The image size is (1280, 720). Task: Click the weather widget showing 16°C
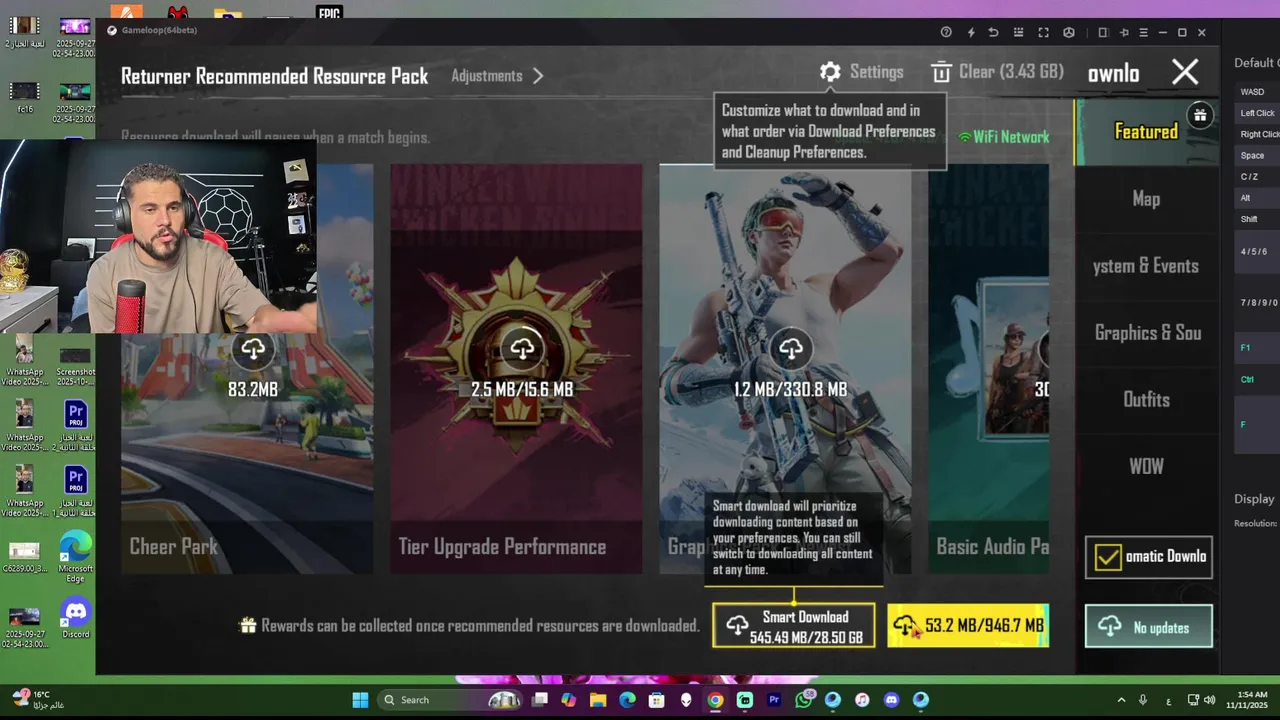click(x=40, y=700)
